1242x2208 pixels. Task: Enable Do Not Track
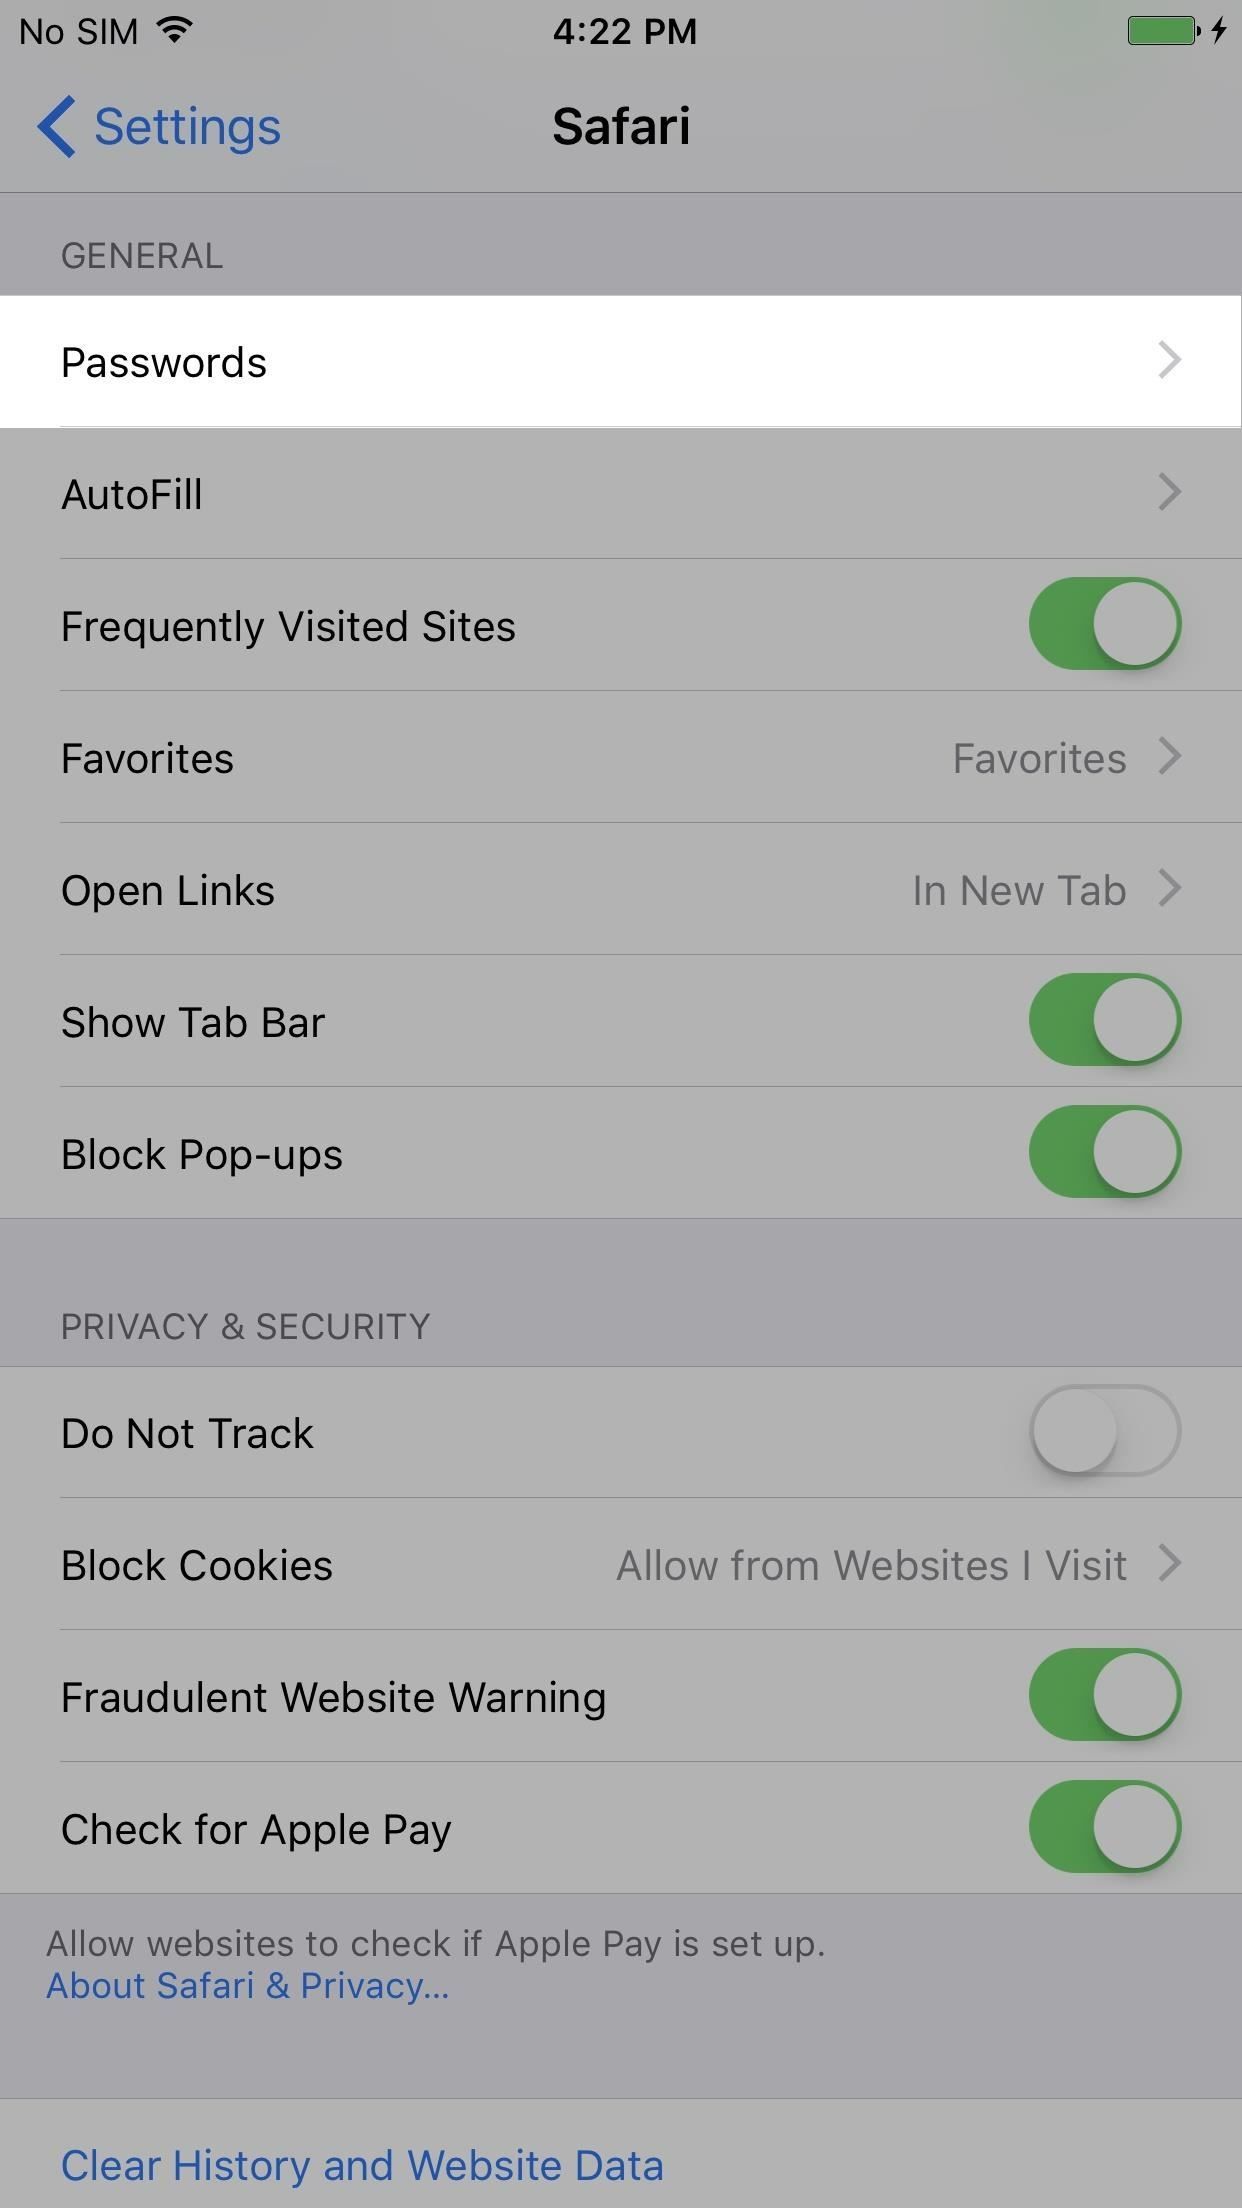(1105, 1431)
